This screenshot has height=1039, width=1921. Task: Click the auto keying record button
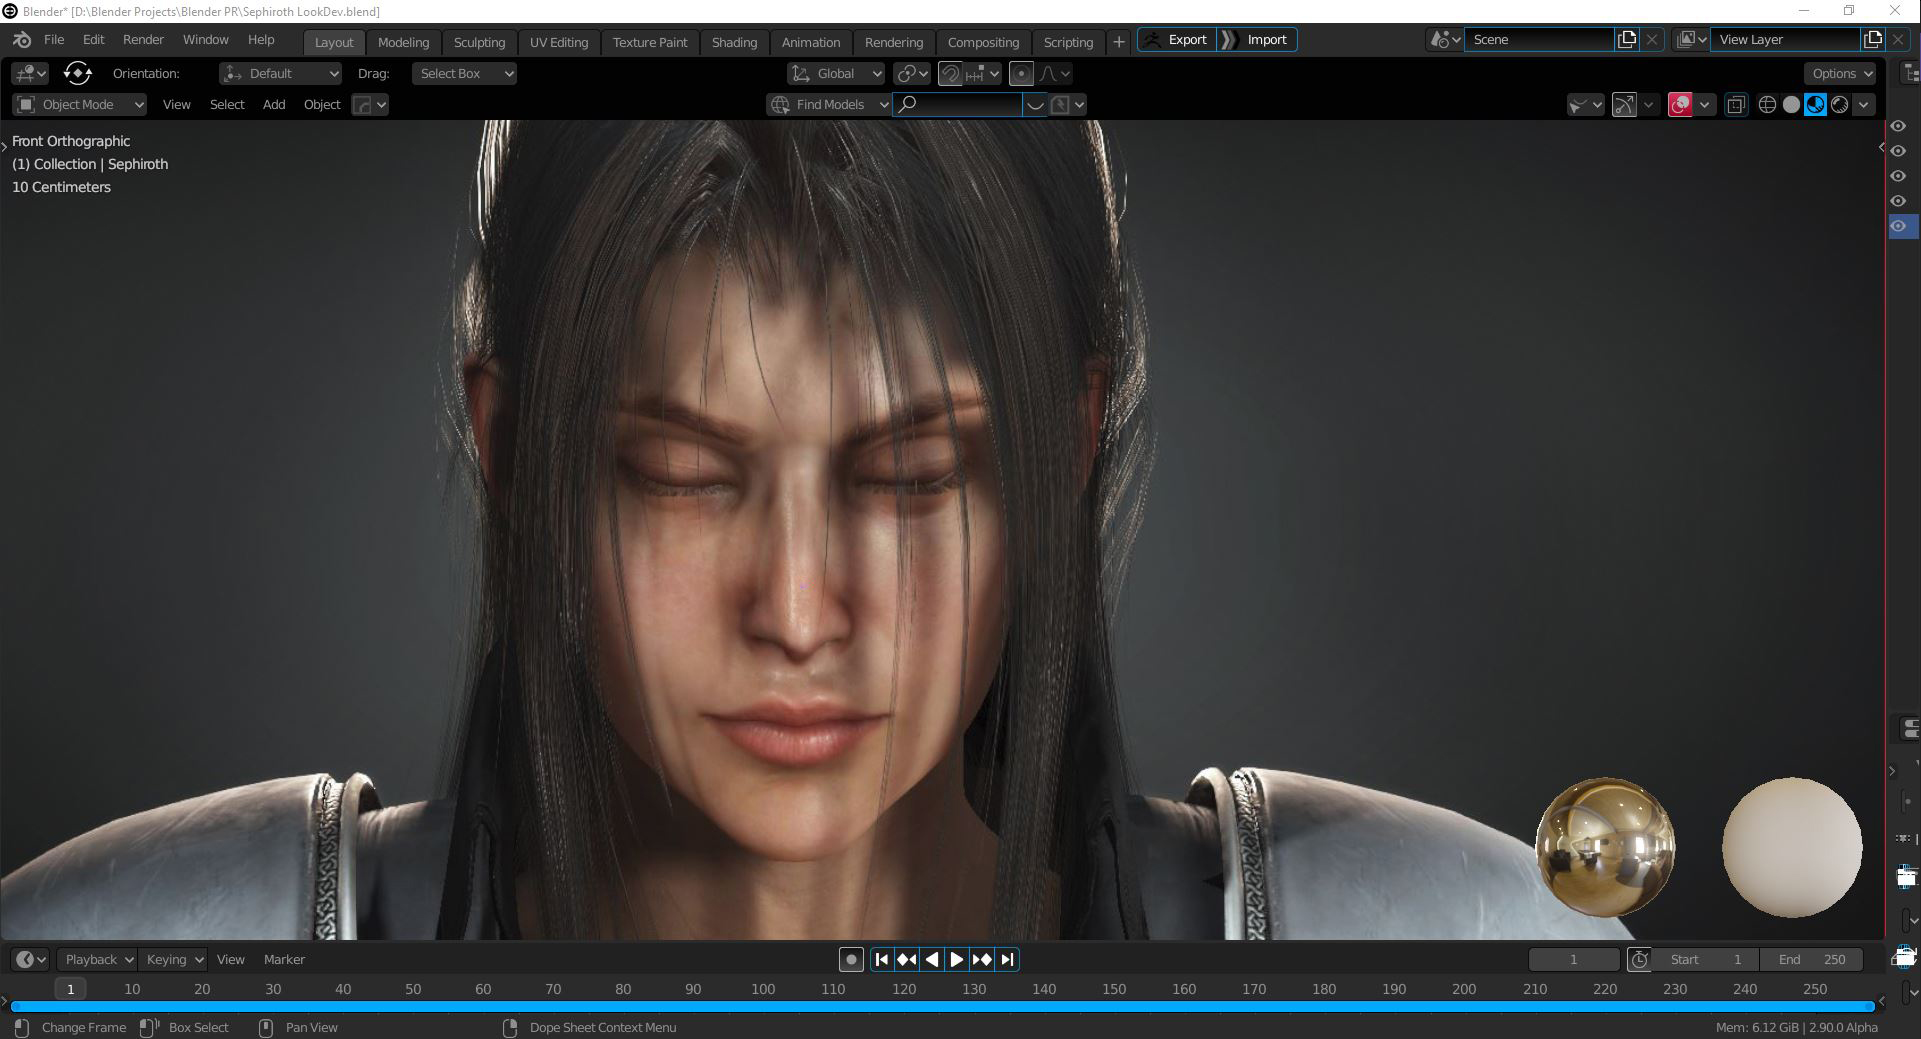click(x=851, y=960)
